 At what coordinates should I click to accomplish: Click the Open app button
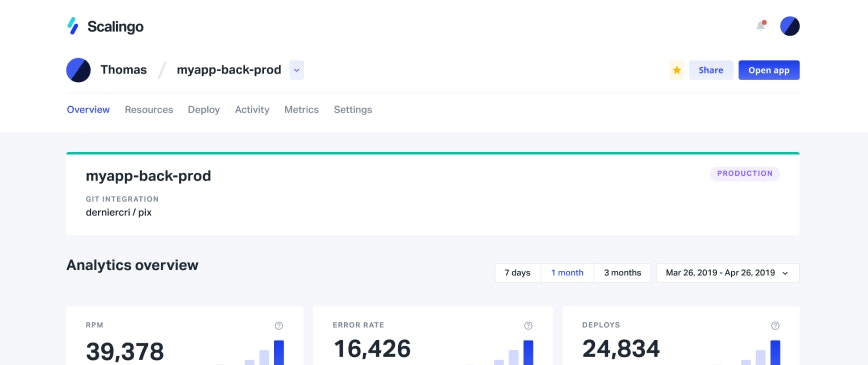pyautogui.click(x=769, y=70)
